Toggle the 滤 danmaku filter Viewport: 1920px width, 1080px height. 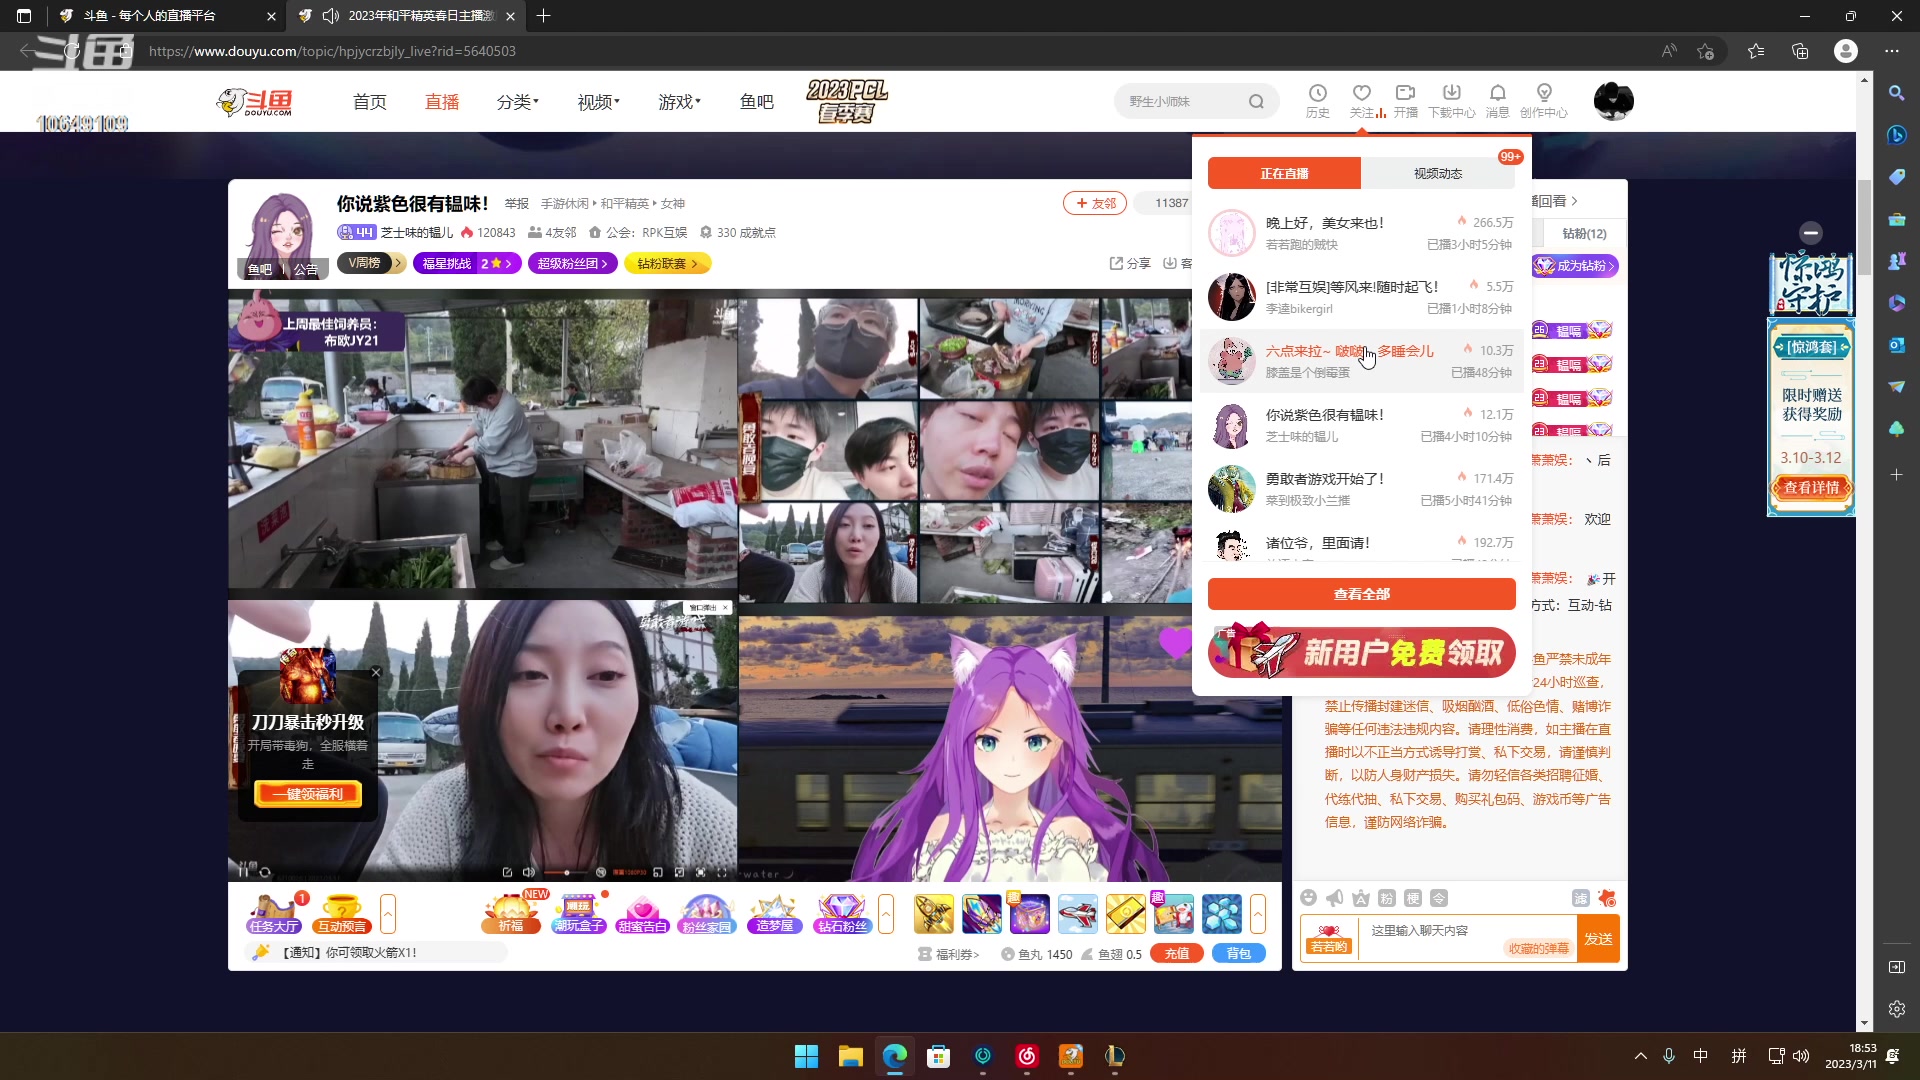tap(1580, 899)
